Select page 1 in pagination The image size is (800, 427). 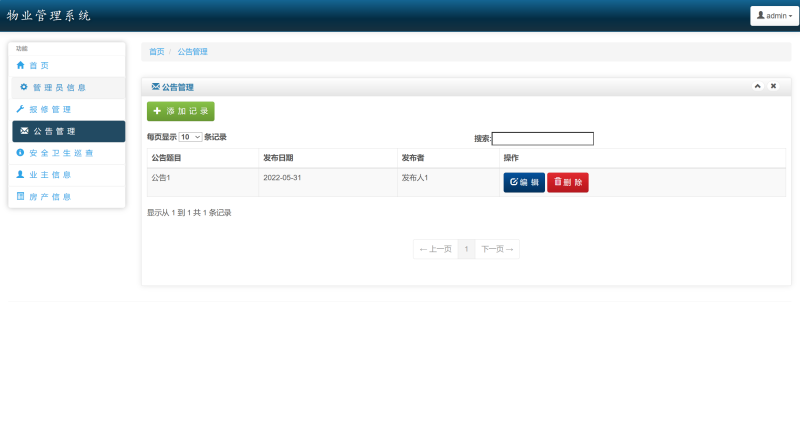point(466,249)
